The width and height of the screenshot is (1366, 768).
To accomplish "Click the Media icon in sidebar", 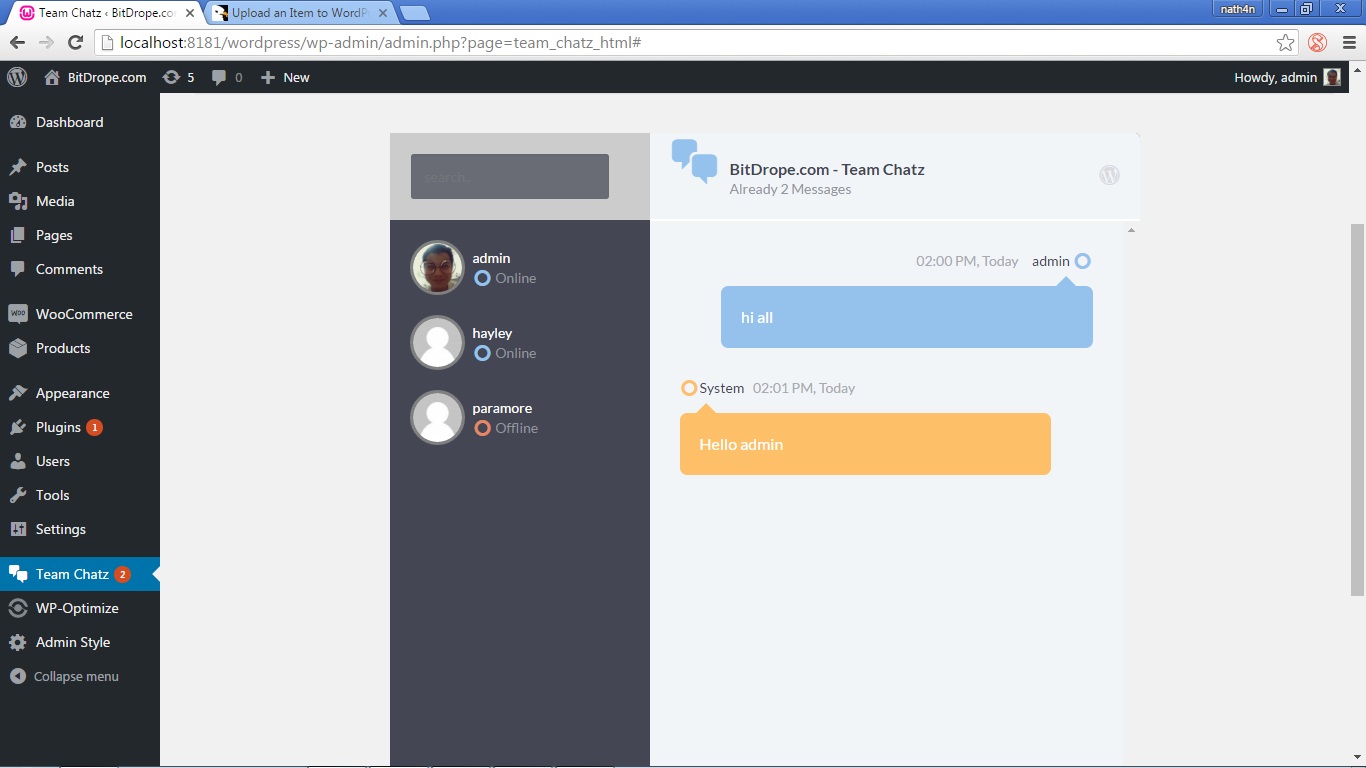I will click(18, 201).
